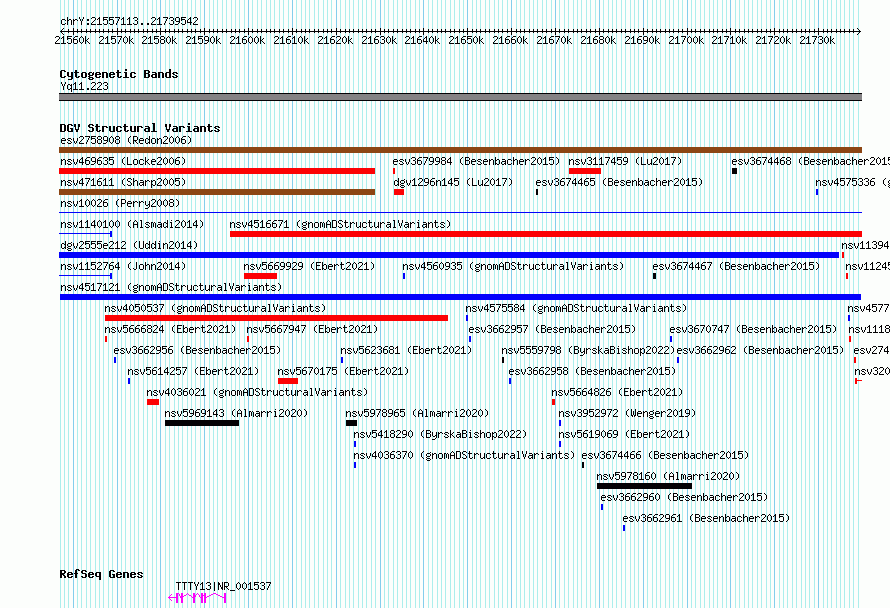Select the dgv2555e212 (Uddin2014) blue bar
The image size is (890, 608).
point(449,255)
